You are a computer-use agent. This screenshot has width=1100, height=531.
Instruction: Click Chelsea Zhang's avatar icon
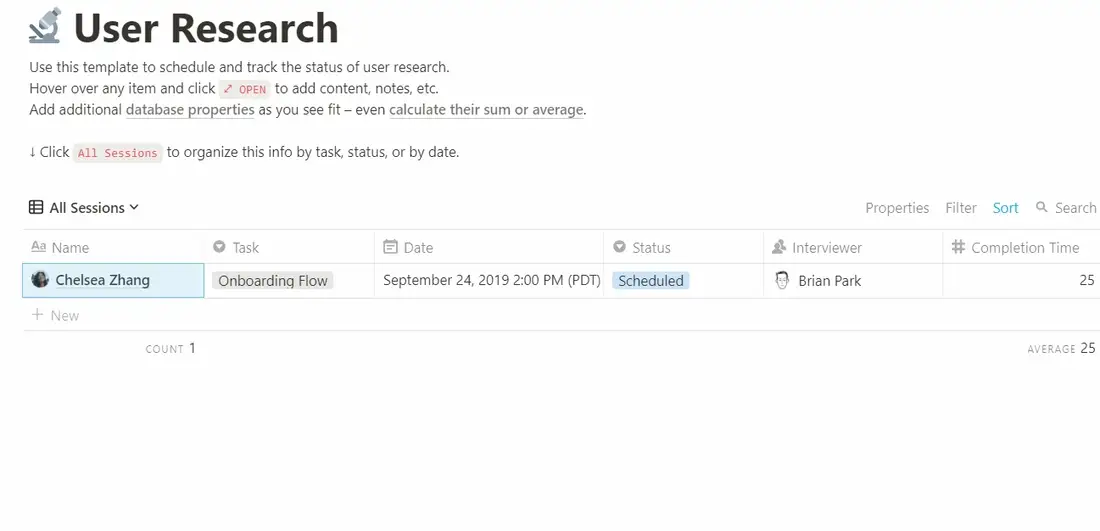click(x=40, y=279)
